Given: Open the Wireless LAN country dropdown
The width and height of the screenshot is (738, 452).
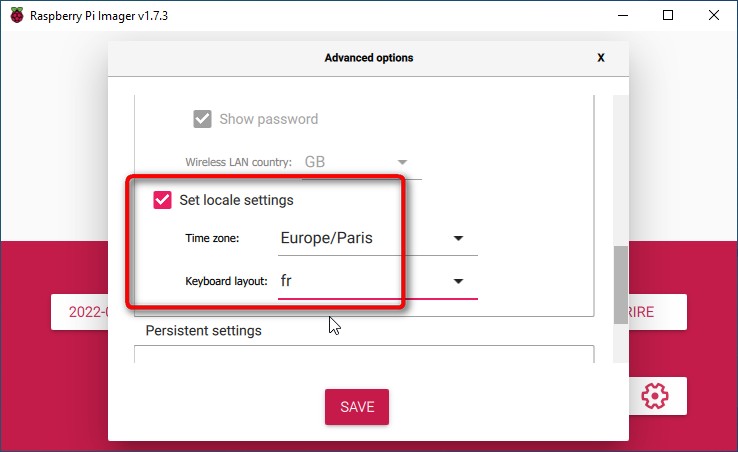Looking at the screenshot, I should pyautogui.click(x=361, y=162).
